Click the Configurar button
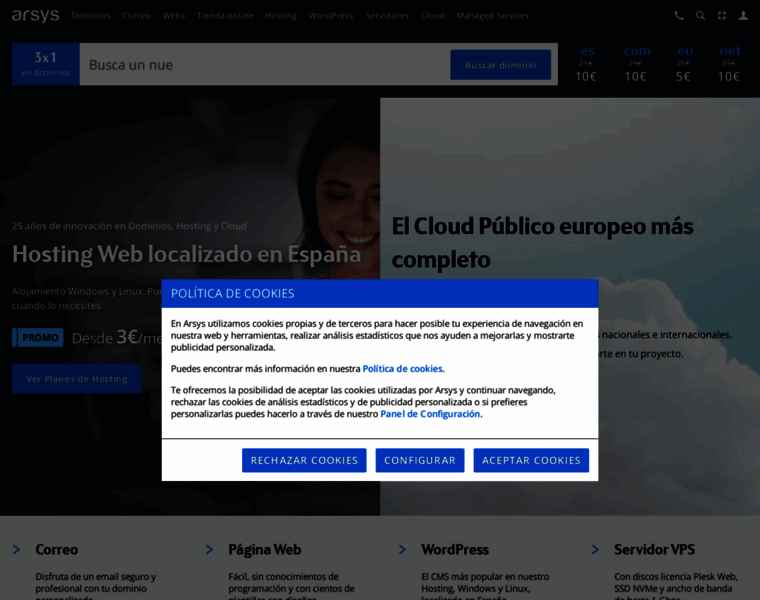 420,460
